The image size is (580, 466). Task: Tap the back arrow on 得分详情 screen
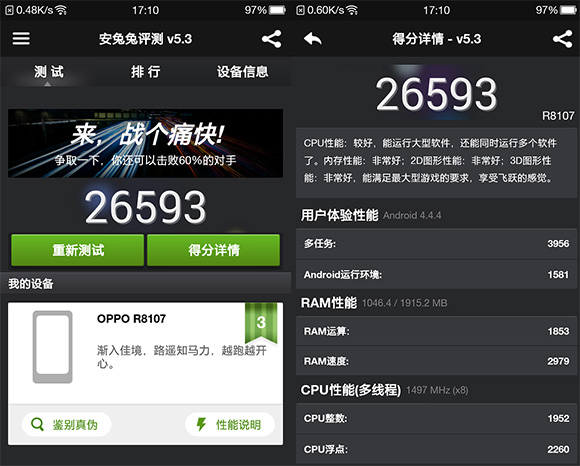coord(313,39)
